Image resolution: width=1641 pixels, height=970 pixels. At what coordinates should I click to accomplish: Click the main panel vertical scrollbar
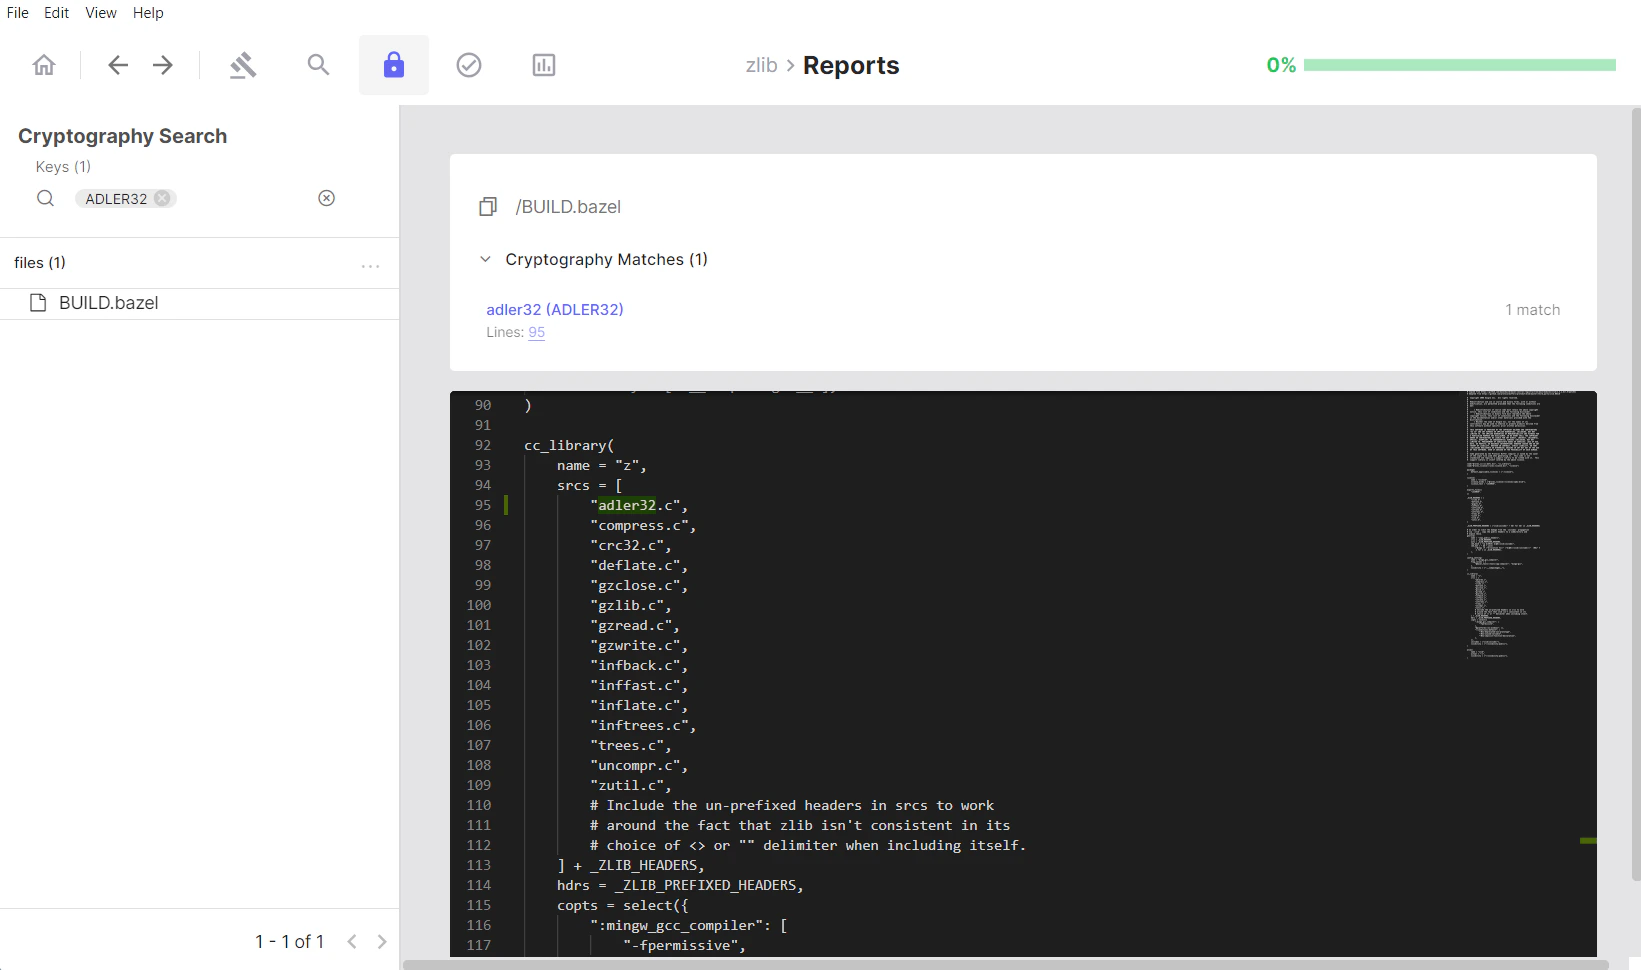click(x=1636, y=495)
